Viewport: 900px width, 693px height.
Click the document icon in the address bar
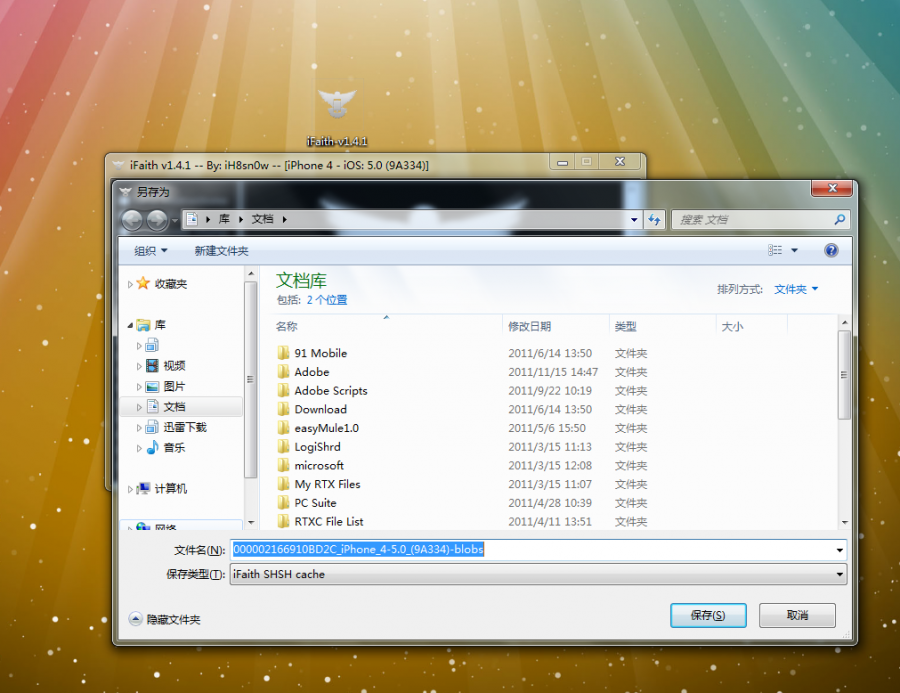tap(192, 219)
